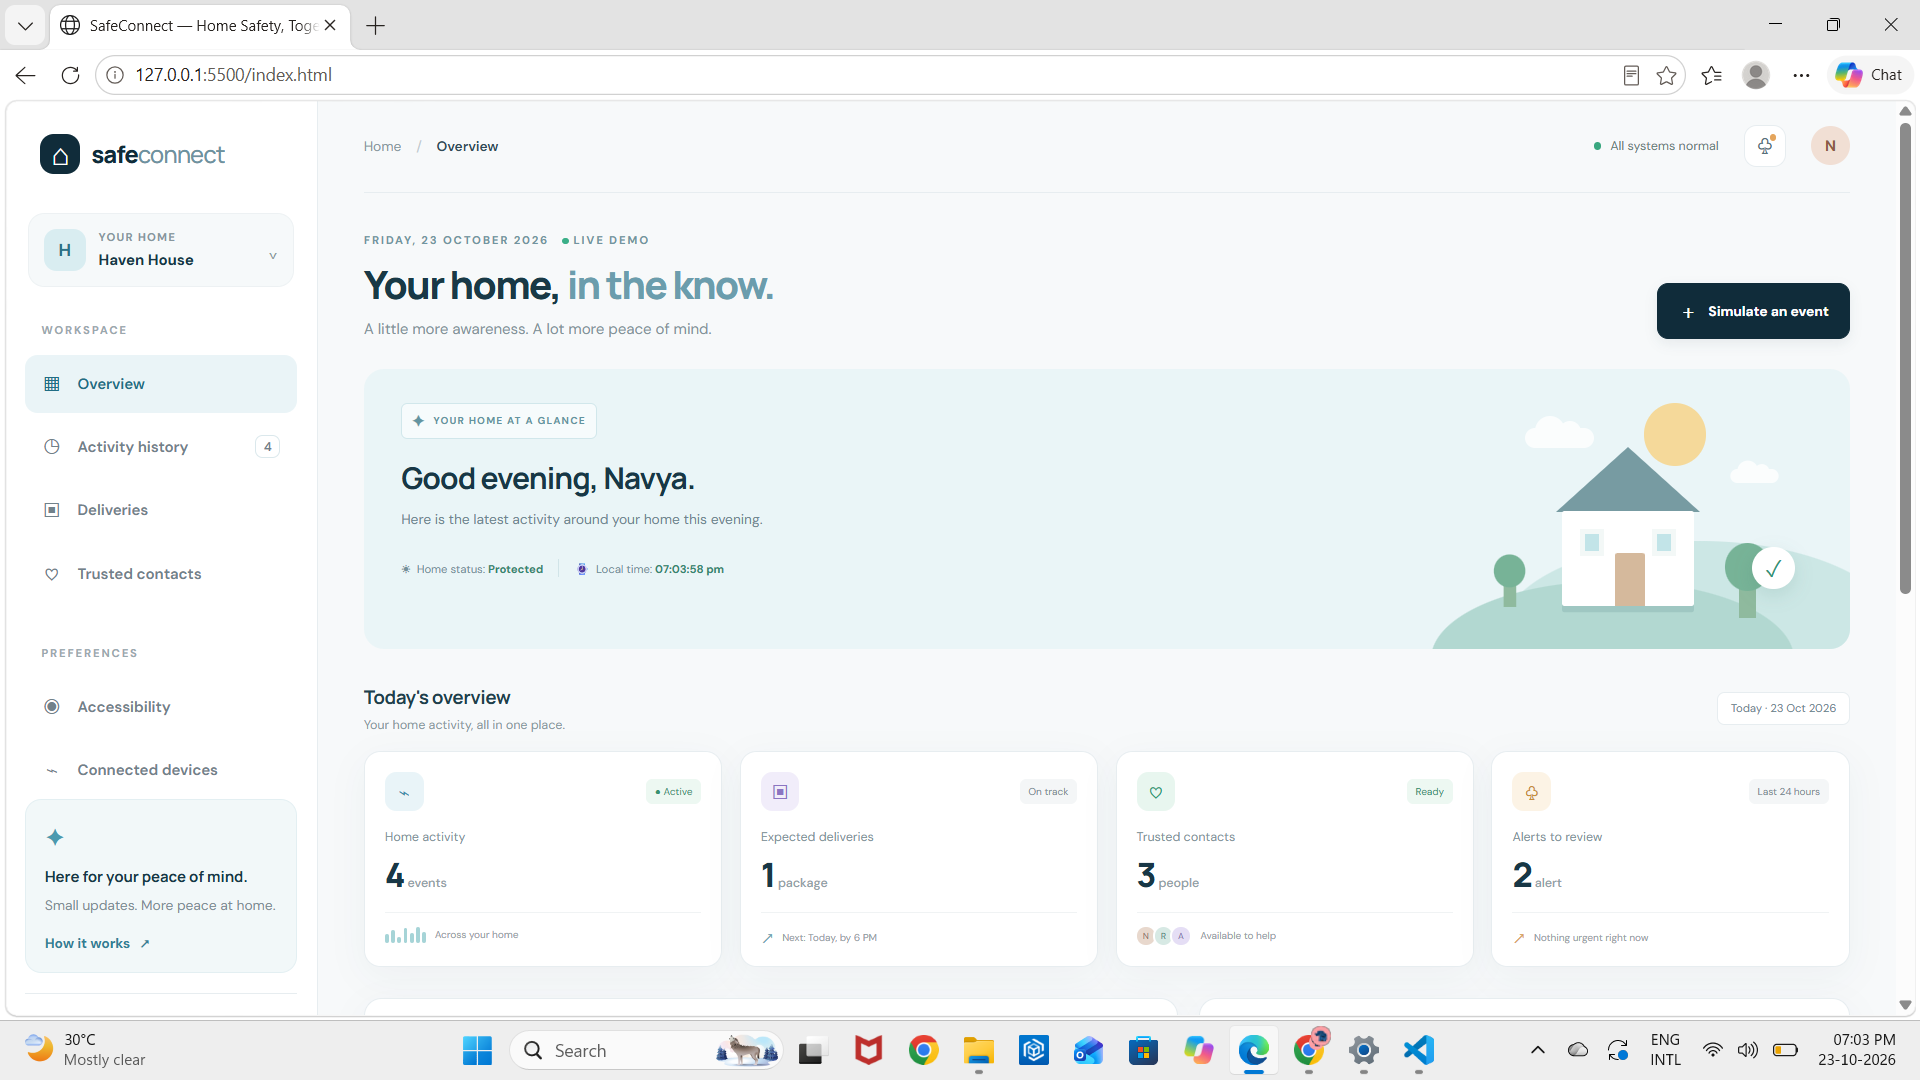
Task: Open a new browser tab
Action: pyautogui.click(x=376, y=26)
